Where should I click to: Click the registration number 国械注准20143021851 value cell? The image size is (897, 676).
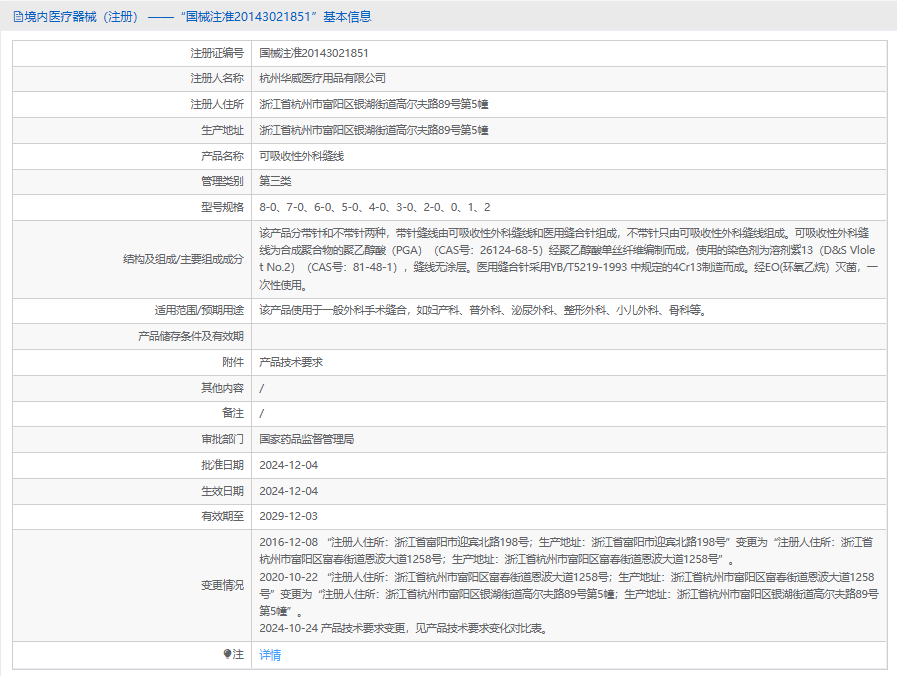click(314, 52)
